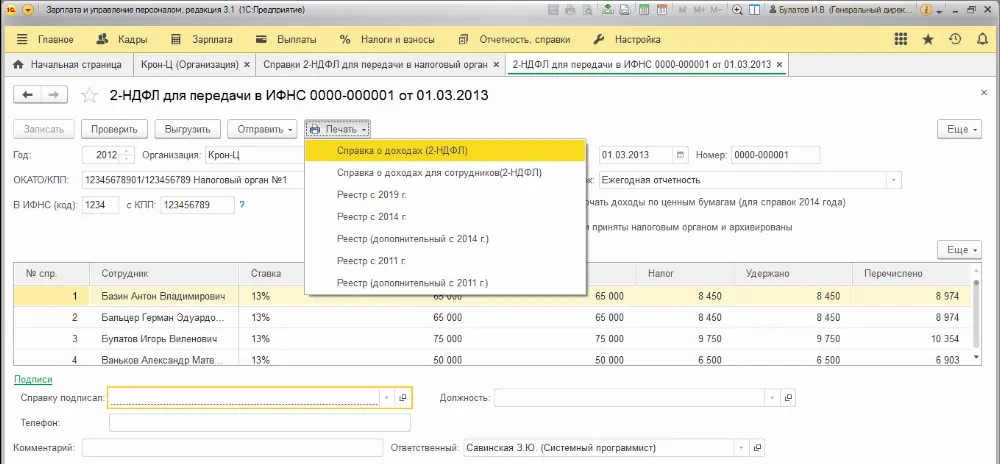Click the M+ memory button in the title bar
Viewport: 1000px width, 464px height.
click(x=700, y=10)
